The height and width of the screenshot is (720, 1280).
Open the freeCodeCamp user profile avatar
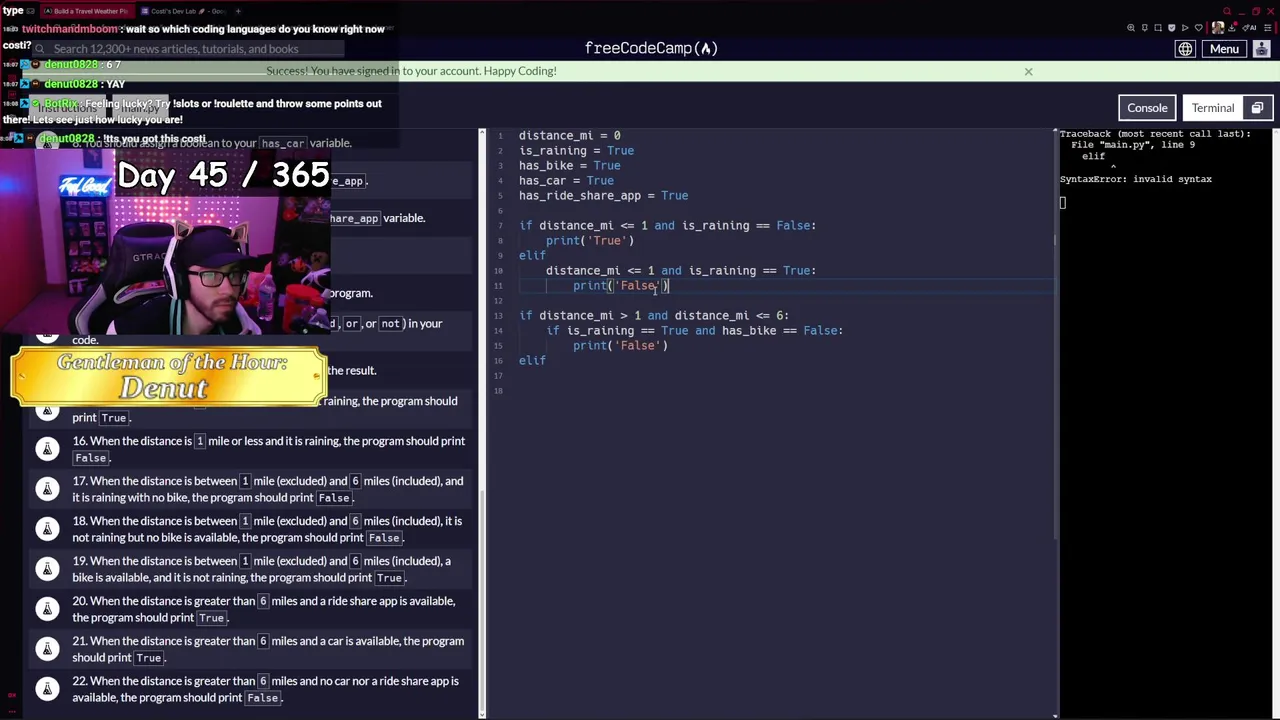coord(1261,49)
